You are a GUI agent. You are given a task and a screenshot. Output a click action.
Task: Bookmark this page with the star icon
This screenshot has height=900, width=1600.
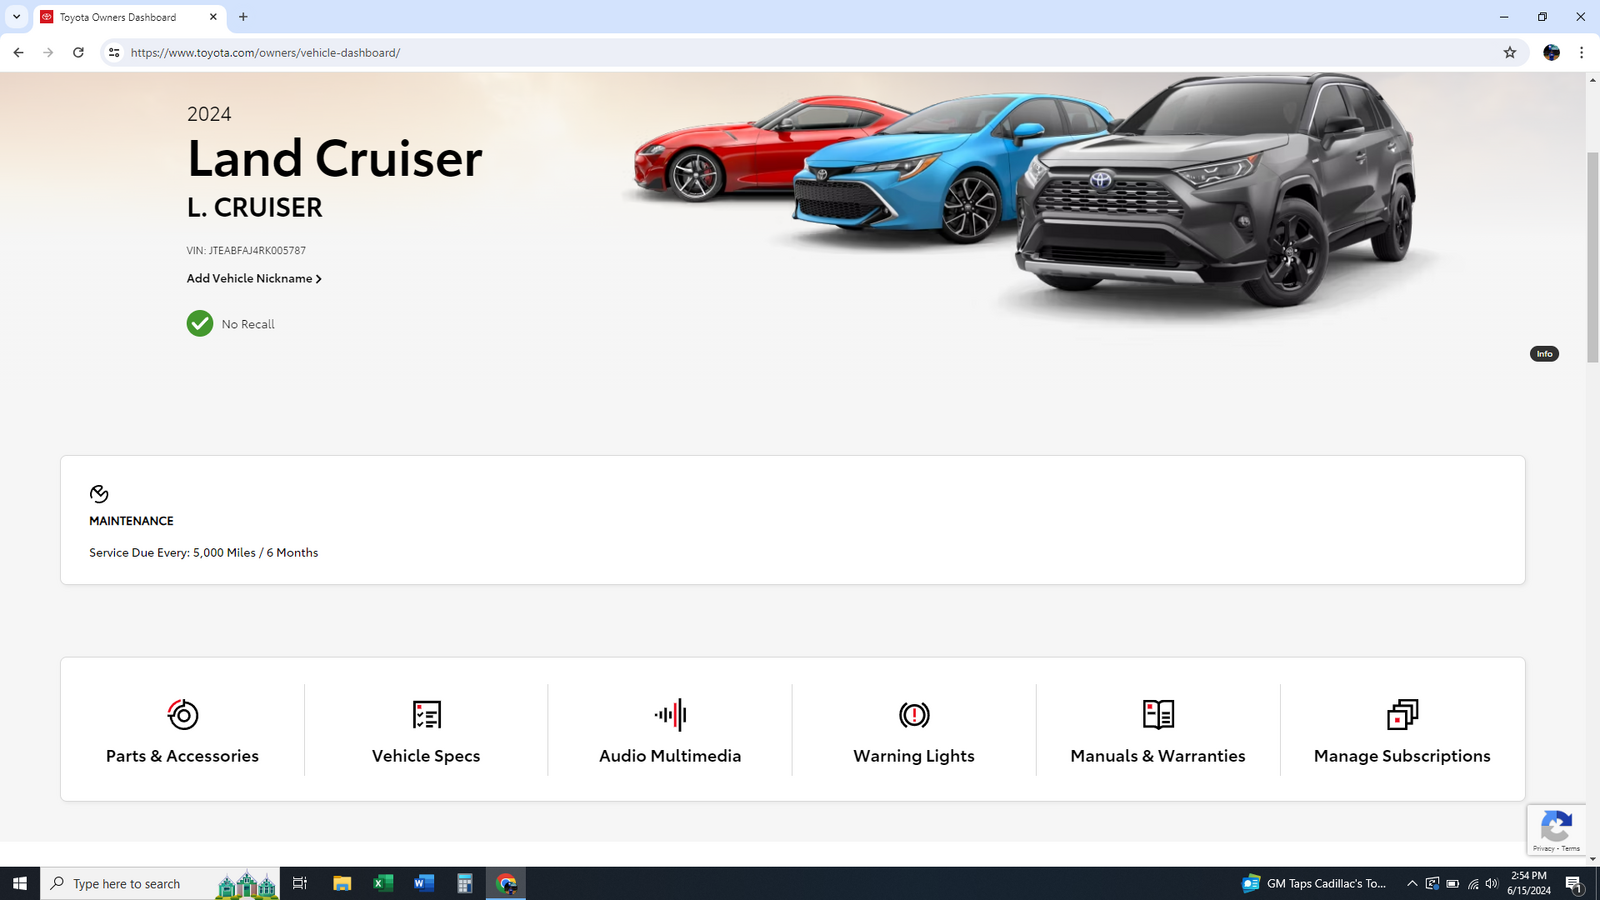(1510, 52)
